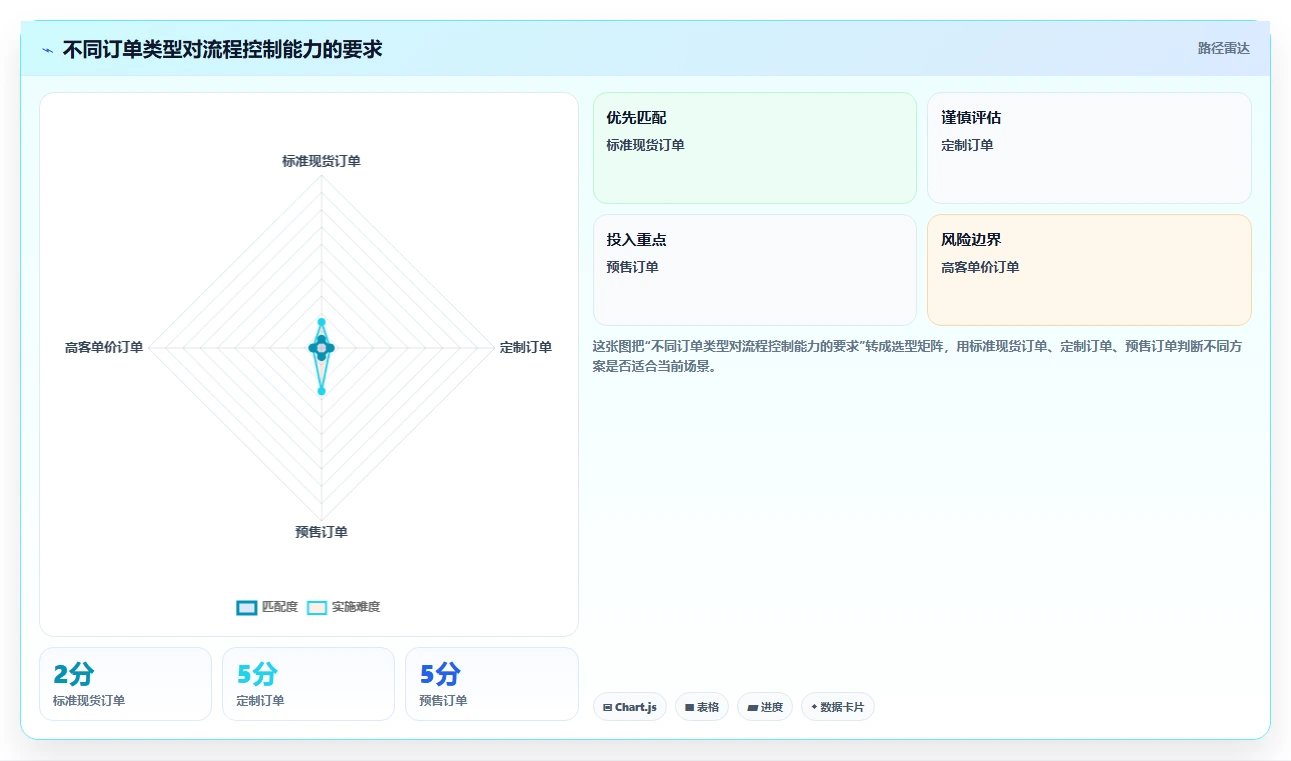The height and width of the screenshot is (761, 1291).
Task: Select the 进度 tag chip
Action: tap(765, 707)
